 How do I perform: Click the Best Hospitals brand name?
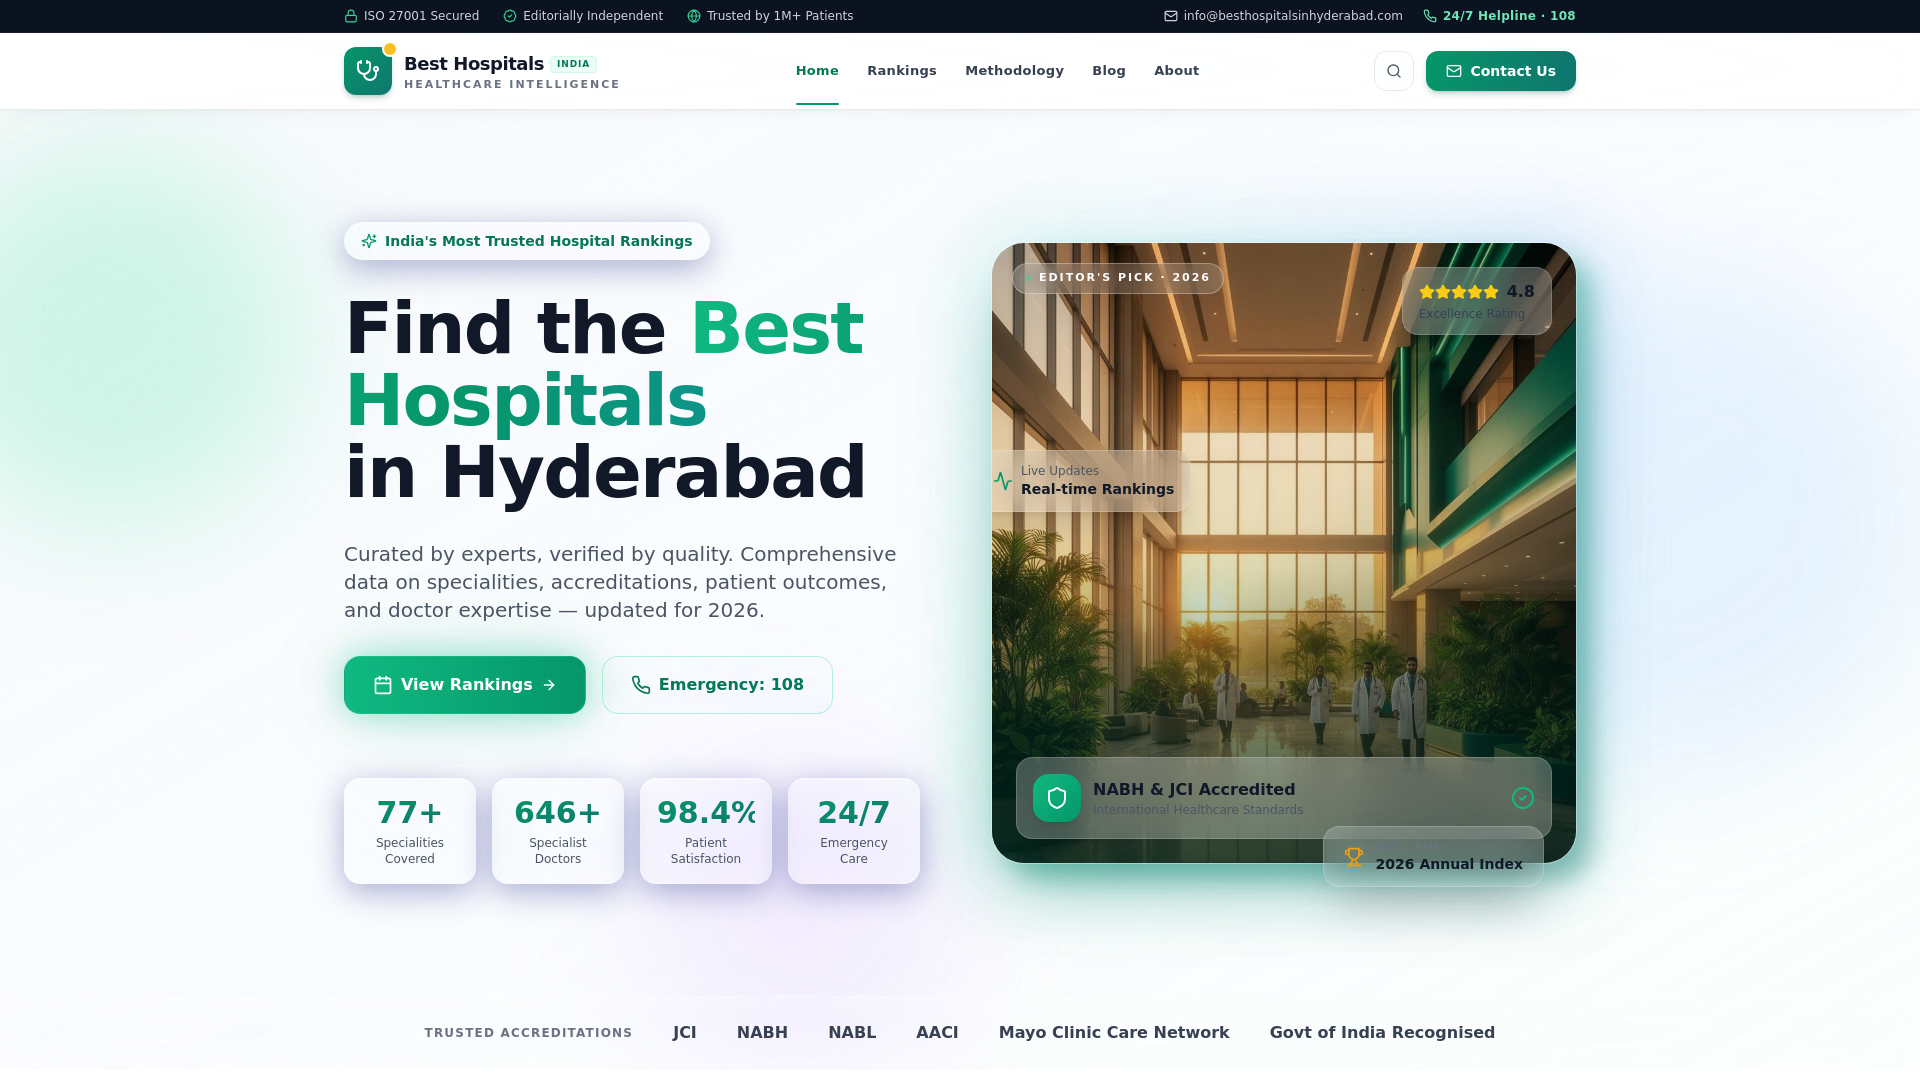tap(474, 64)
